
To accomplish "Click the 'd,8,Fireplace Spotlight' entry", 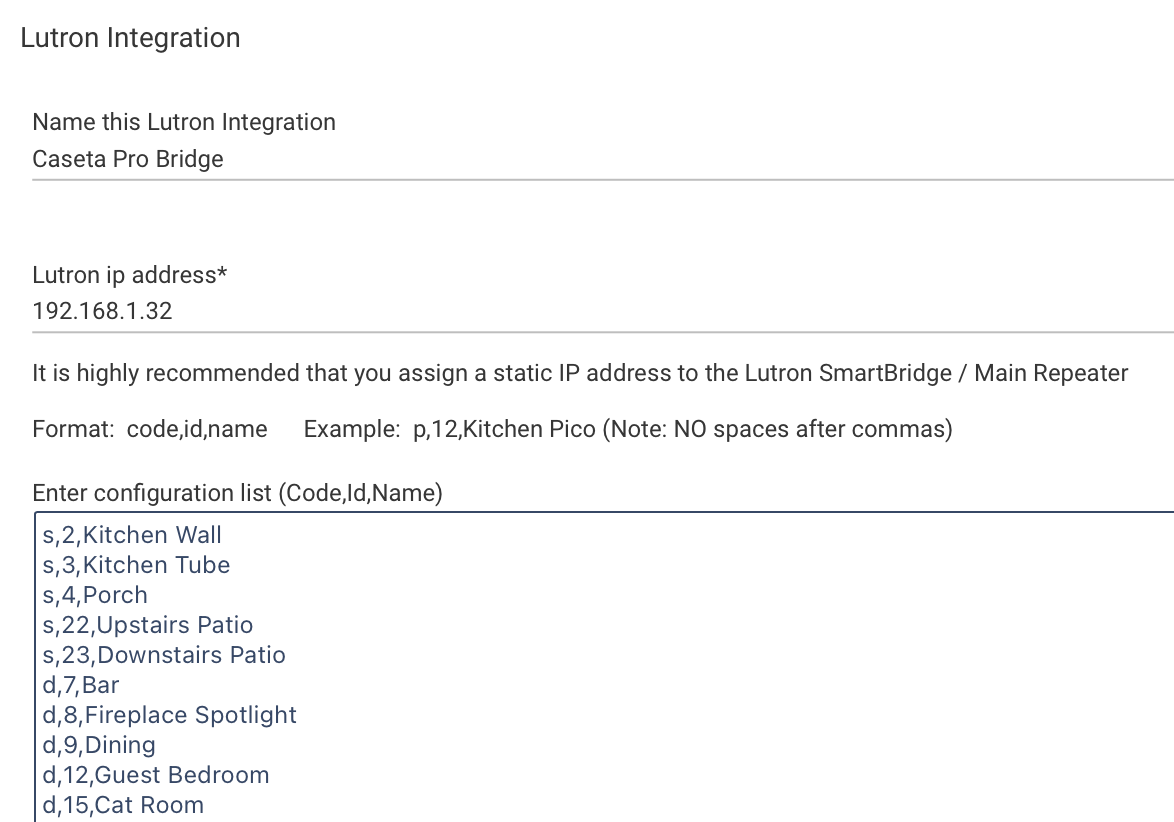I will (x=170, y=715).
